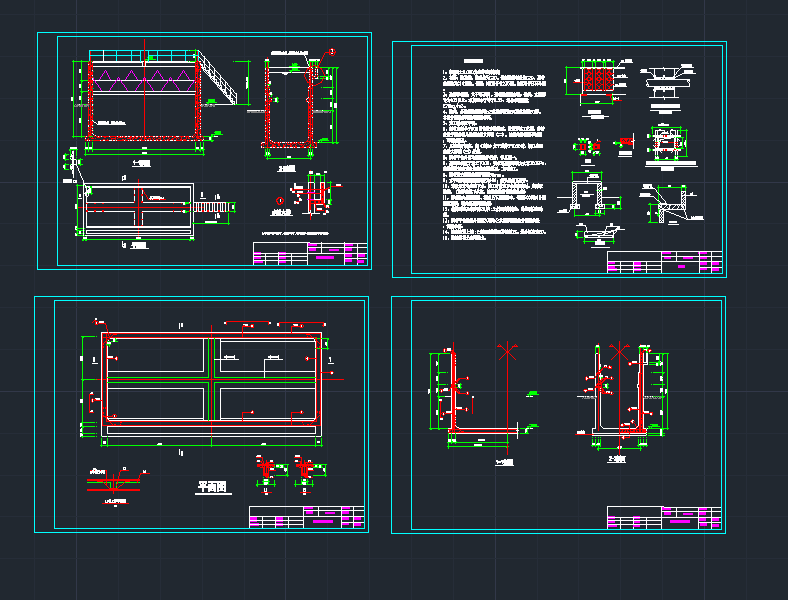Select the narrow tank cross-section view
788x600 pixels.
click(294, 105)
